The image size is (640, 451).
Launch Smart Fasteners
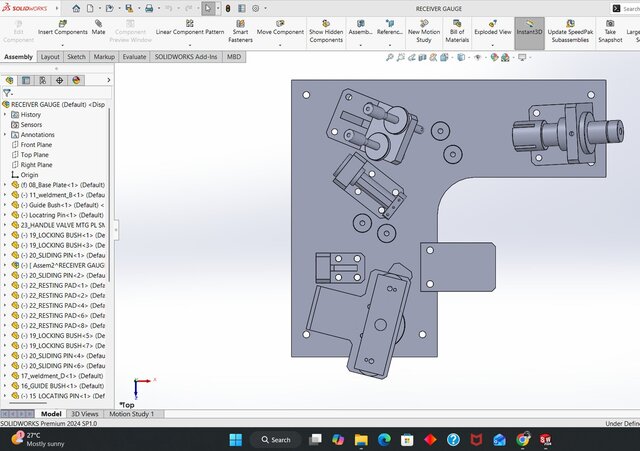click(x=240, y=31)
